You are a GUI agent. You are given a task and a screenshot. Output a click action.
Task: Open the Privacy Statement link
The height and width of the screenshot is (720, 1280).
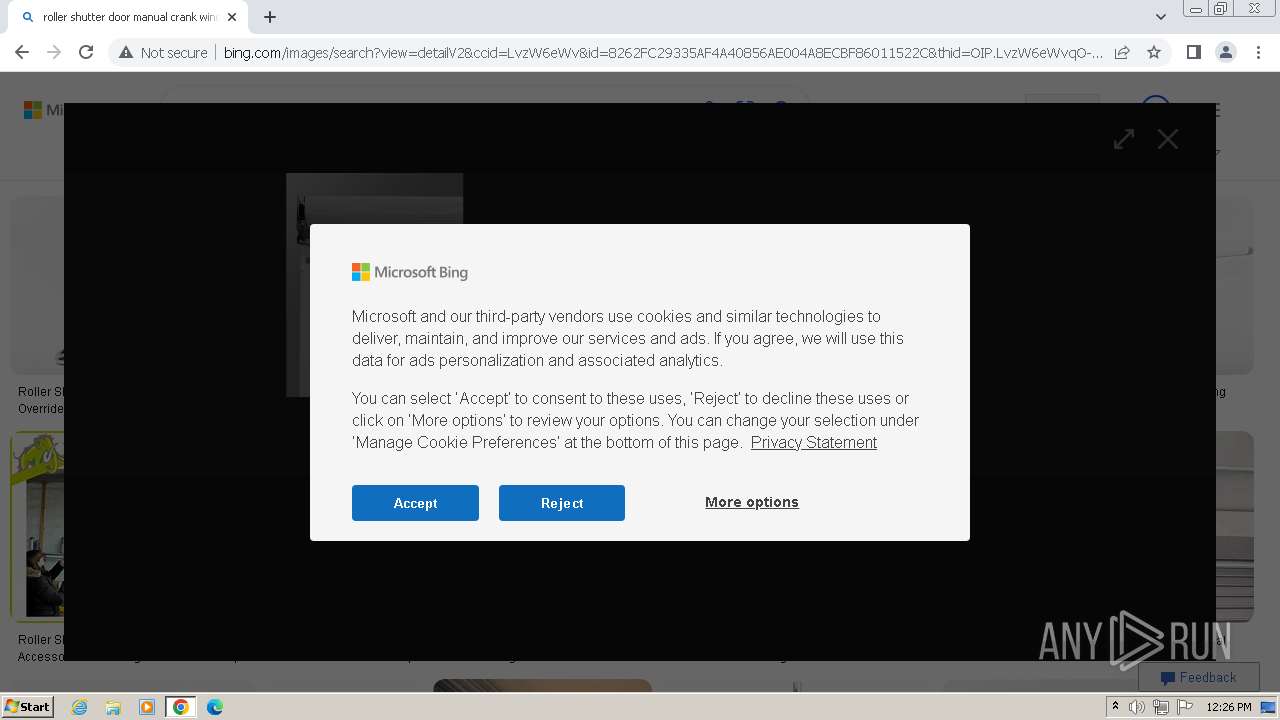click(x=814, y=442)
